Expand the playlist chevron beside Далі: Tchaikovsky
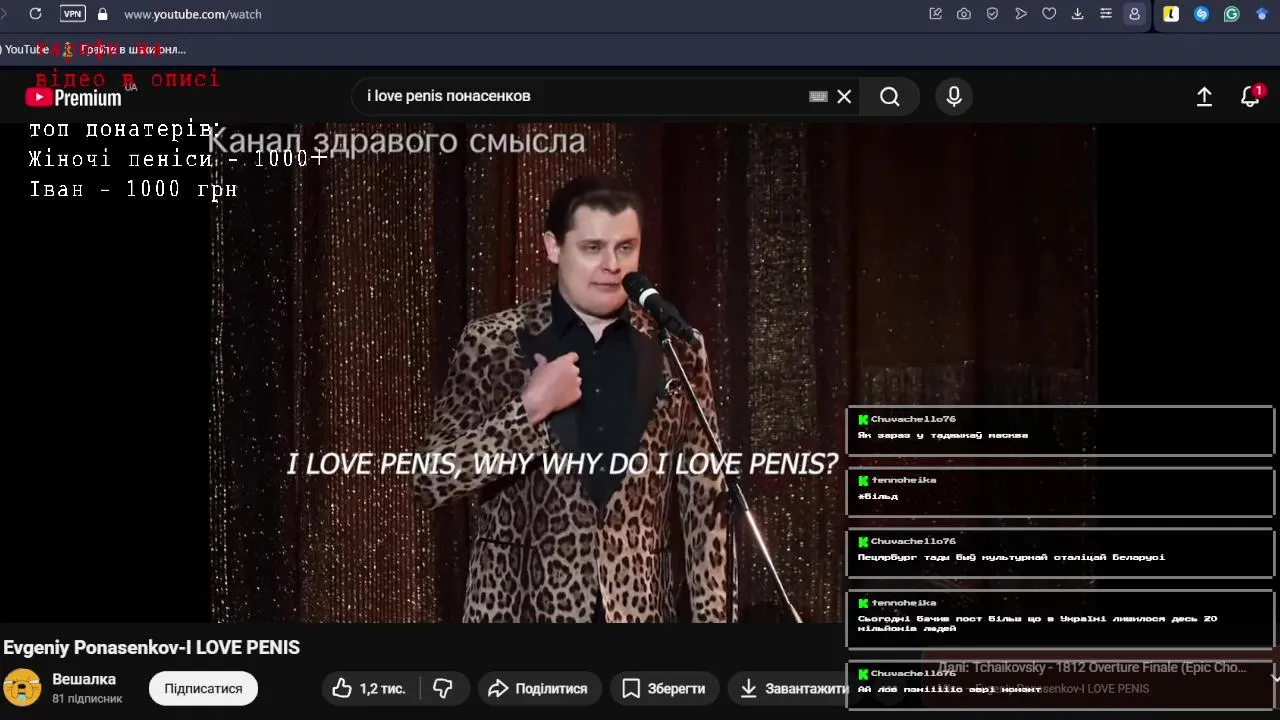 click(x=1274, y=677)
